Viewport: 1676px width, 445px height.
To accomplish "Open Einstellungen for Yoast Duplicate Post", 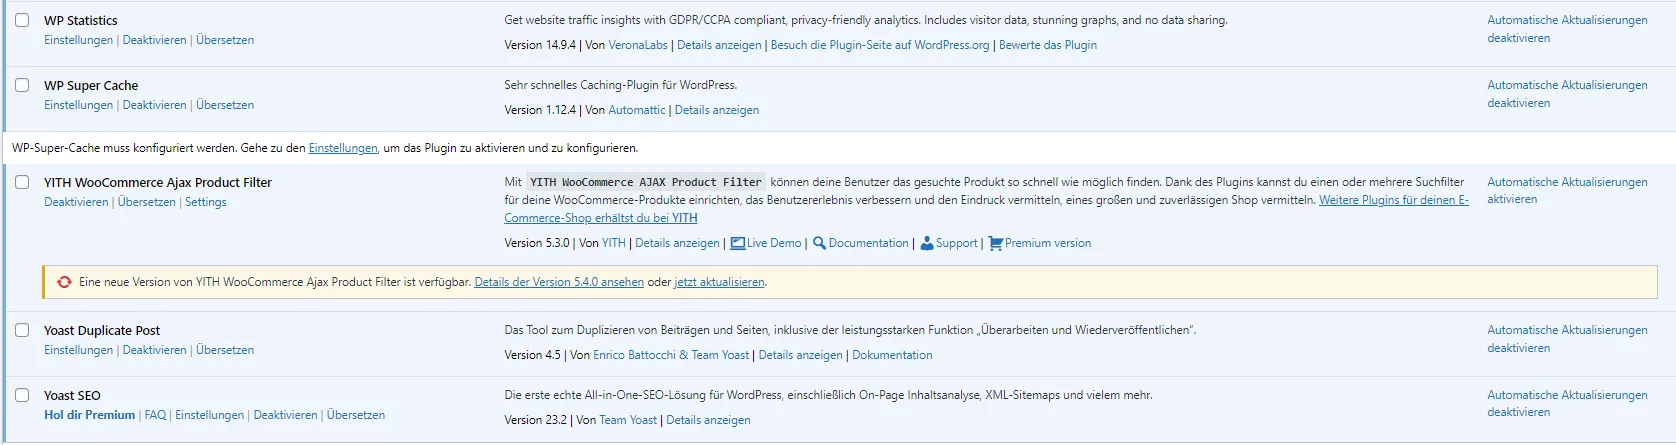I will click(78, 350).
